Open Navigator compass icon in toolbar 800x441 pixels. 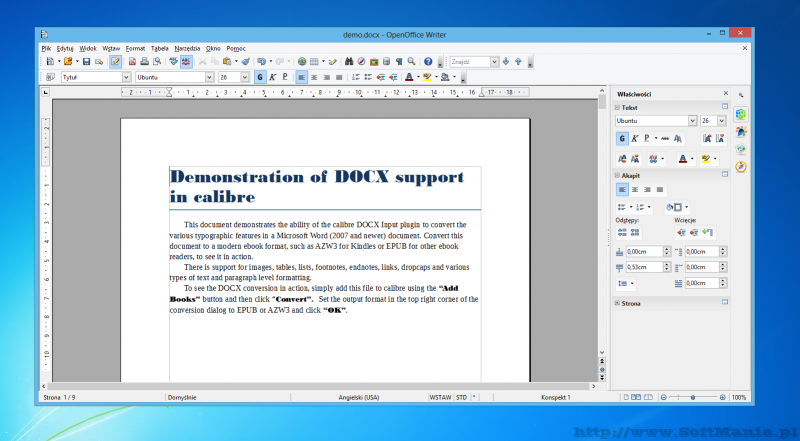[x=361, y=62]
